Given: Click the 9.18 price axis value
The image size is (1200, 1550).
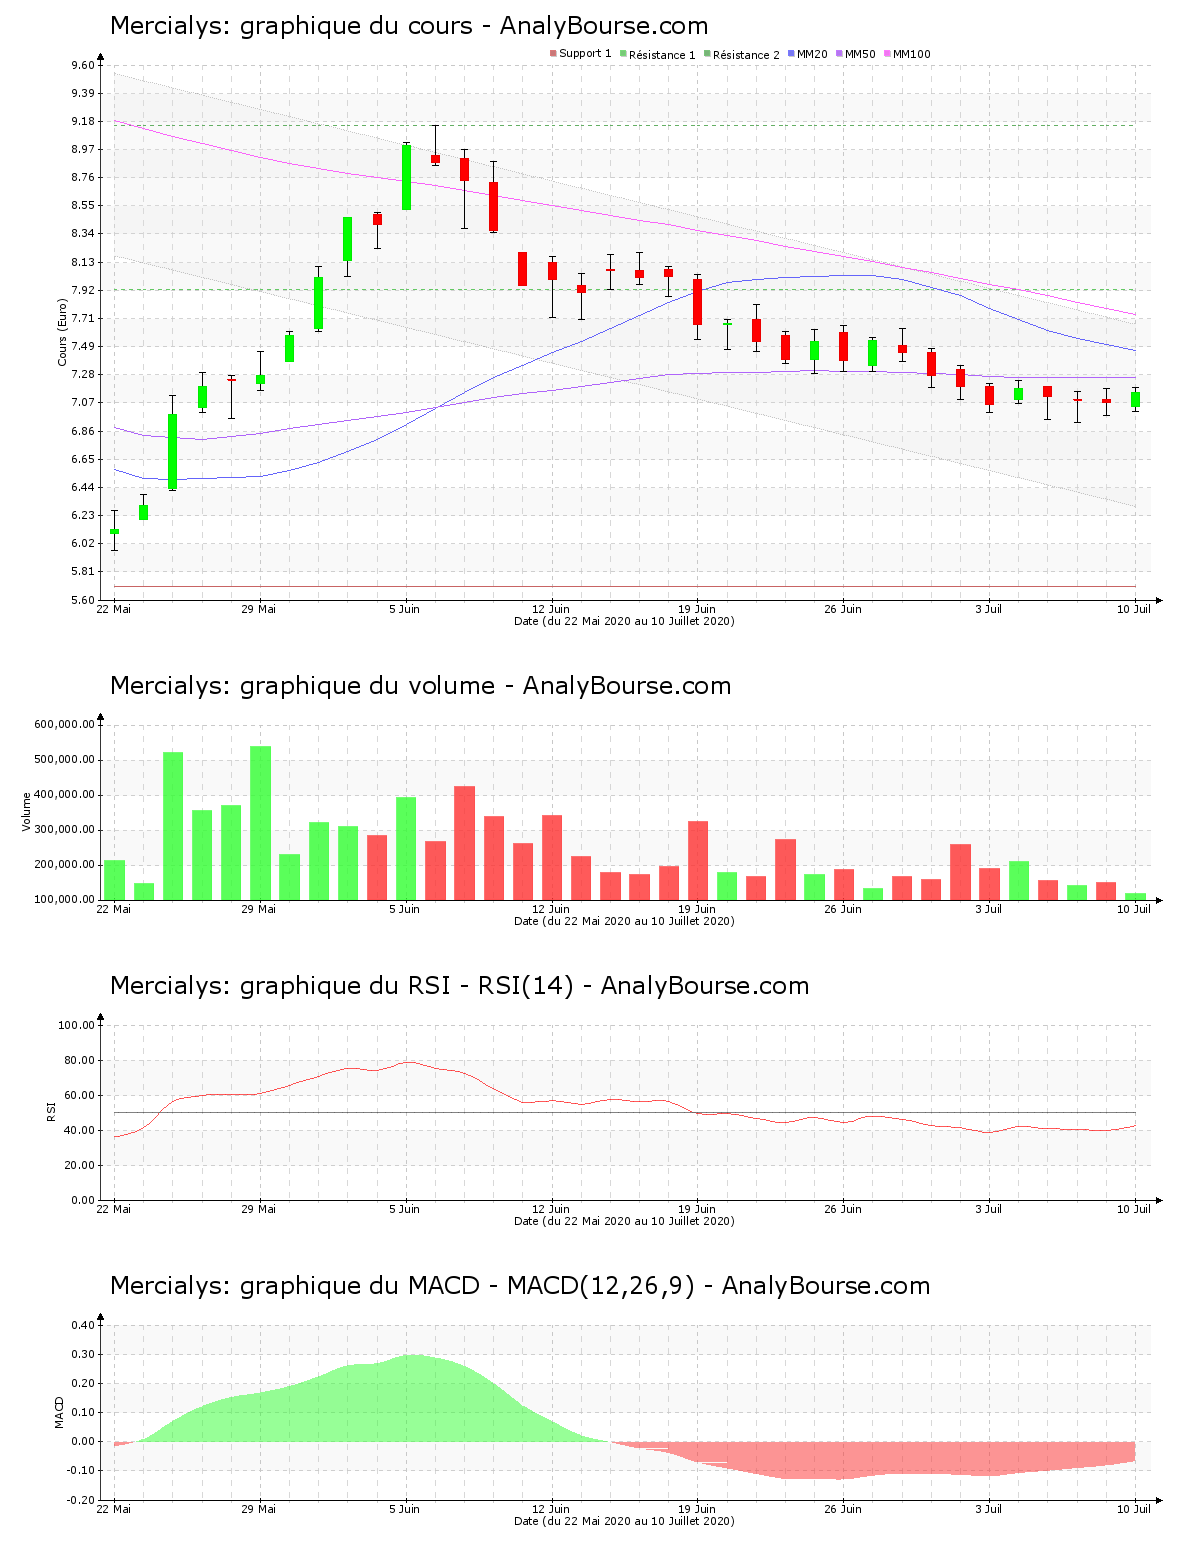Looking at the screenshot, I should (x=83, y=121).
